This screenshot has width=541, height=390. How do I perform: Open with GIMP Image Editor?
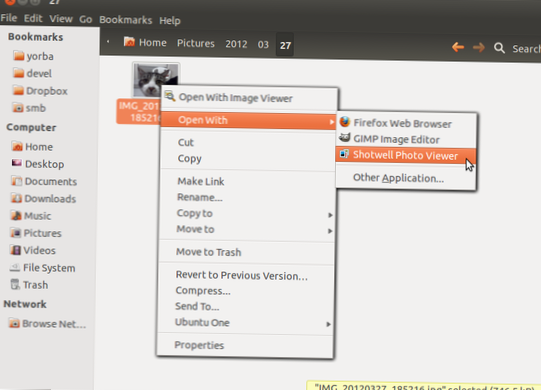tap(406, 139)
